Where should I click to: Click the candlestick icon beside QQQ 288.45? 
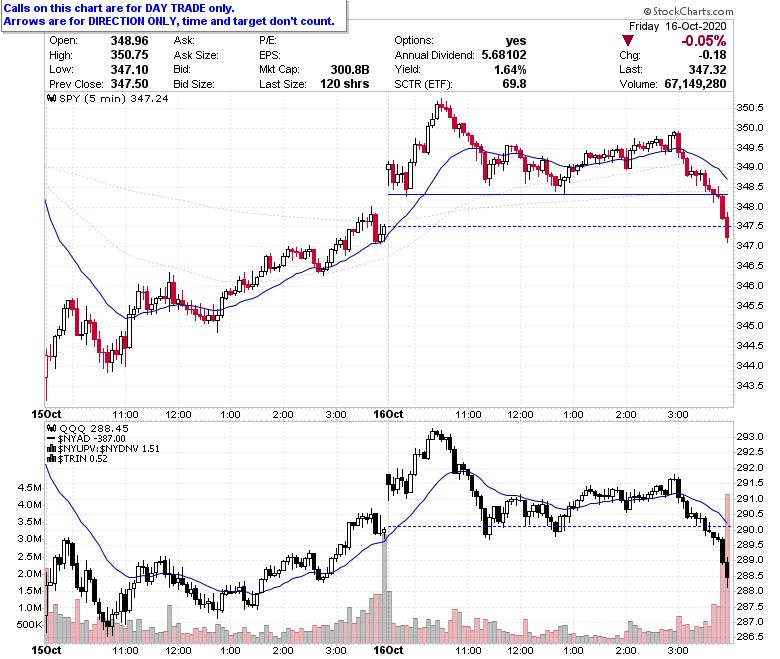coord(52,428)
